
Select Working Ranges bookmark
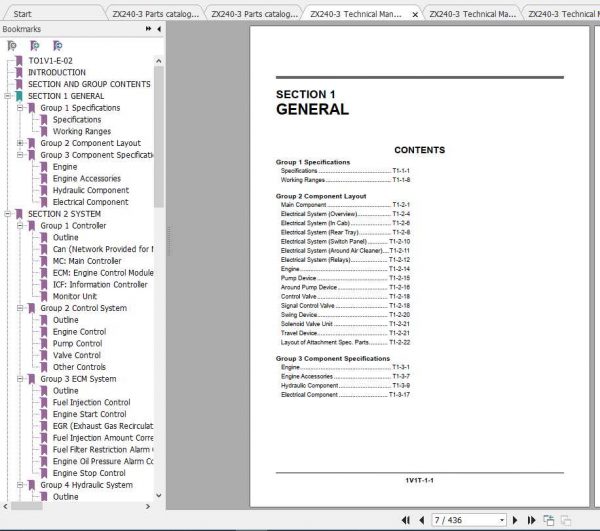click(x=82, y=131)
